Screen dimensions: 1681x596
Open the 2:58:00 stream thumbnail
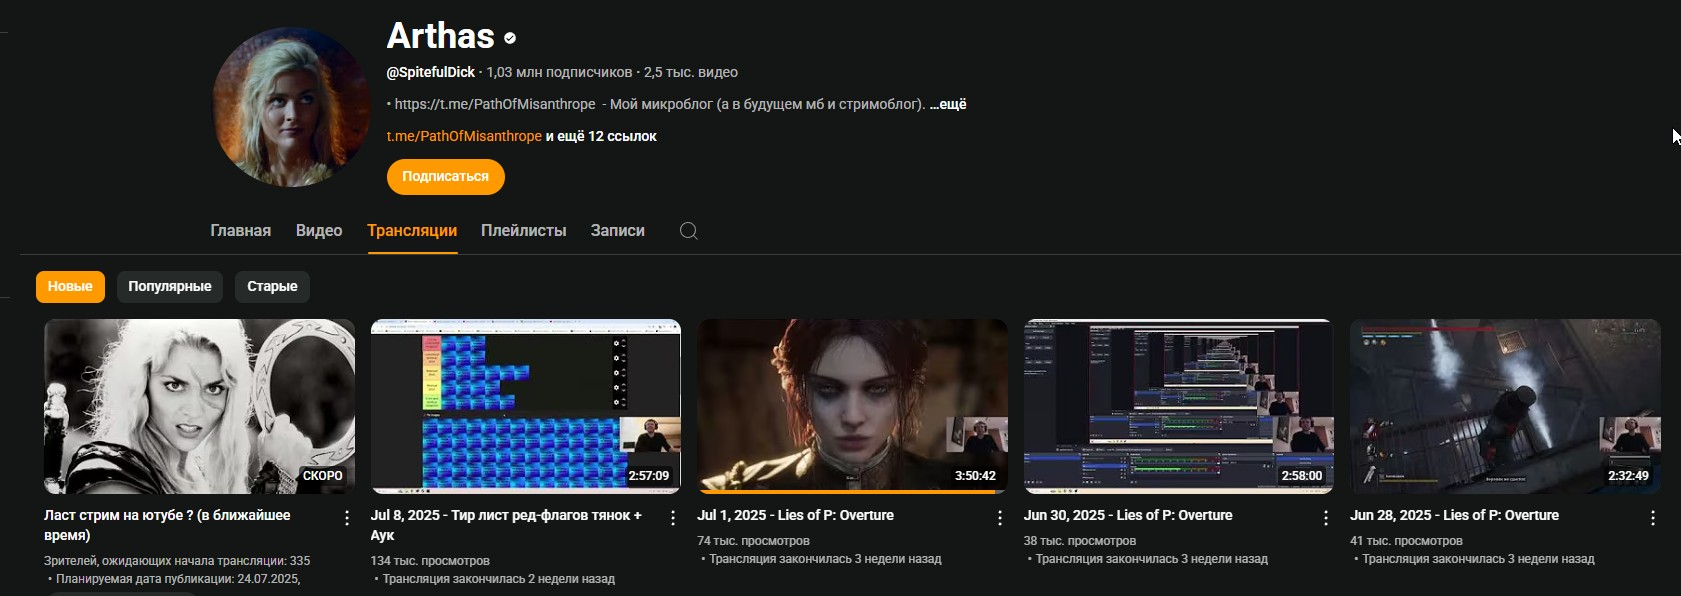[1179, 406]
